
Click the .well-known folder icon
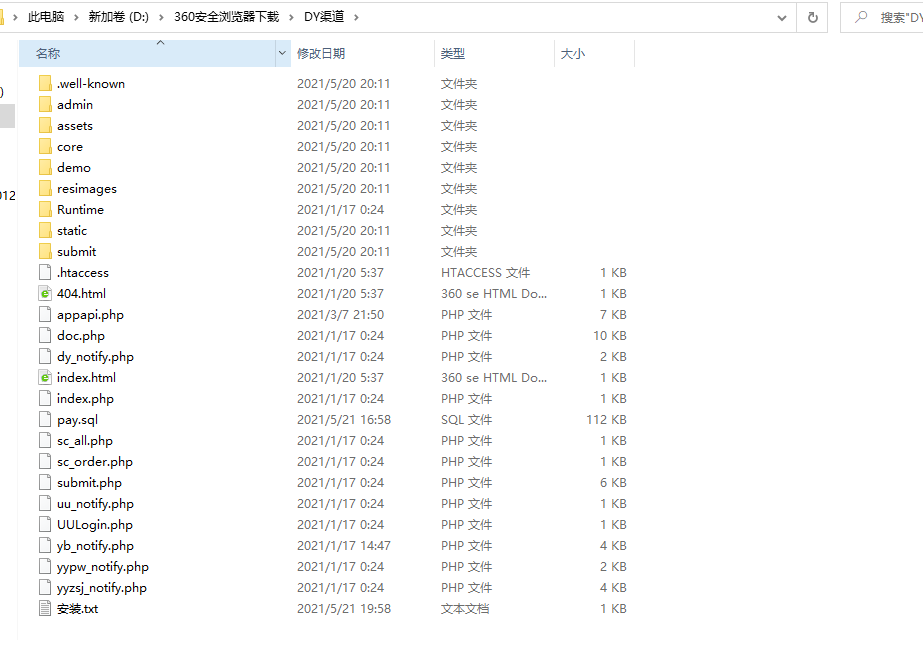[45, 84]
